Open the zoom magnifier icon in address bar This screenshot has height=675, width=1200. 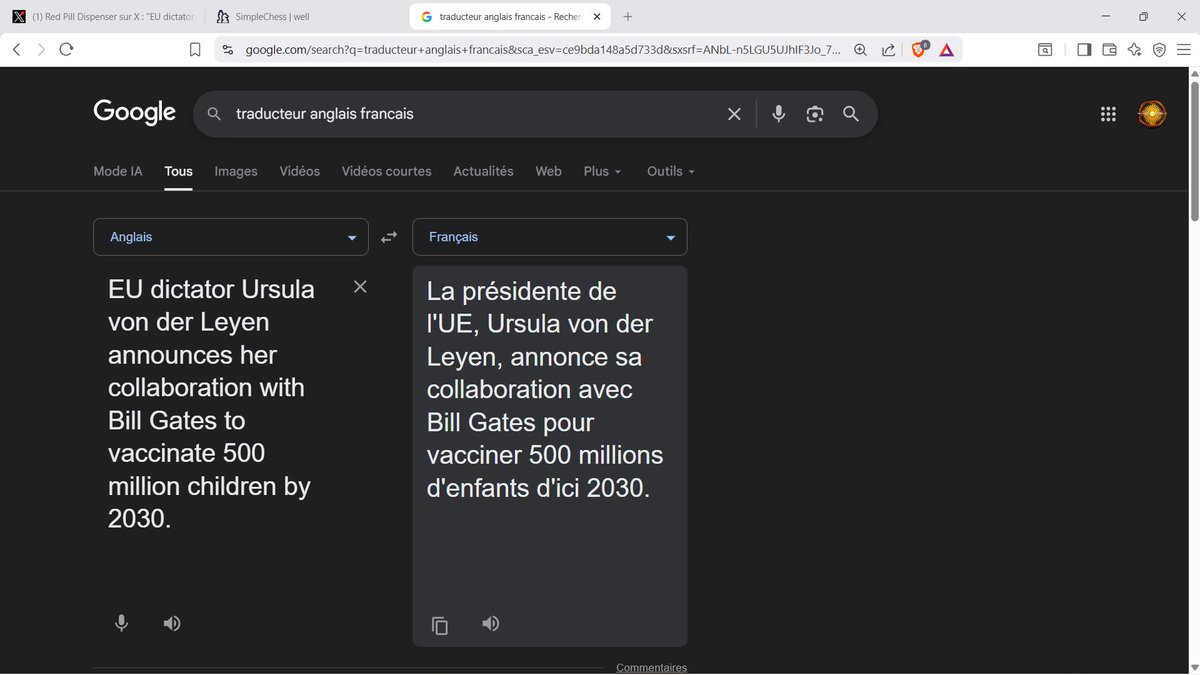click(x=860, y=49)
